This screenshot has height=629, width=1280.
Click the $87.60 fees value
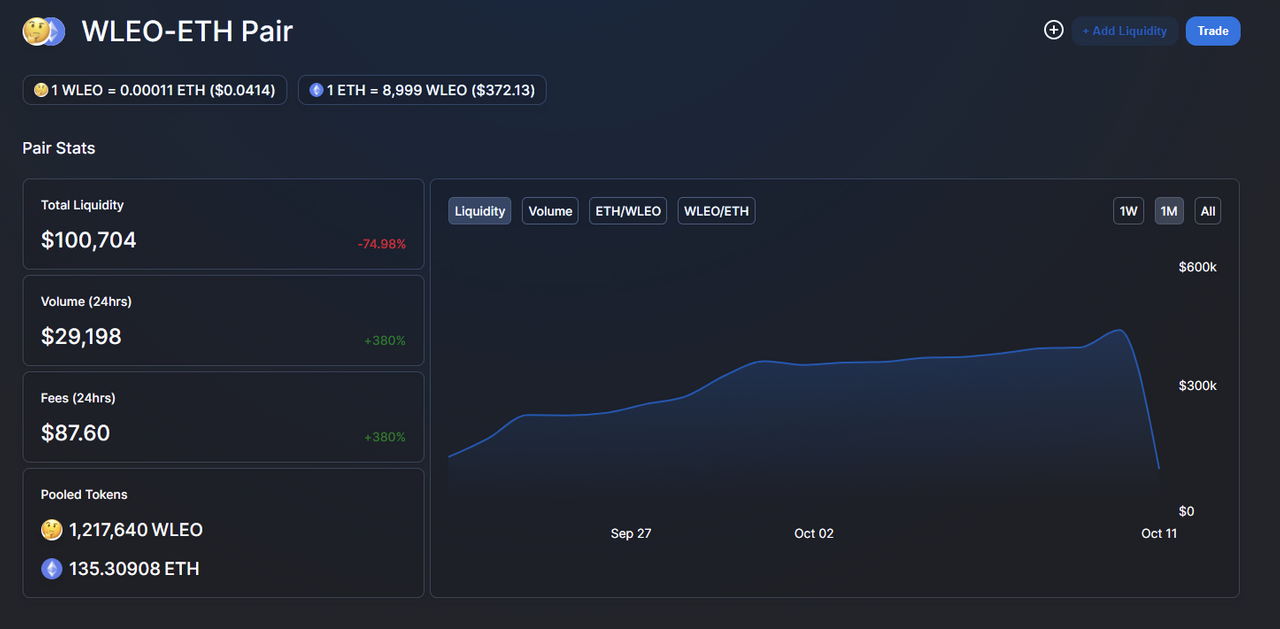[75, 433]
